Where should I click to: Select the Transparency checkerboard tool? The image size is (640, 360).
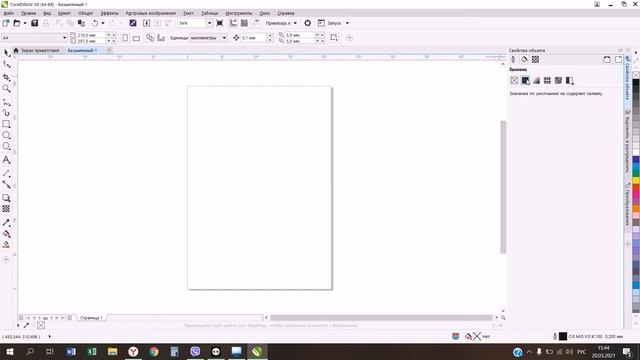pyautogui.click(x=6, y=209)
